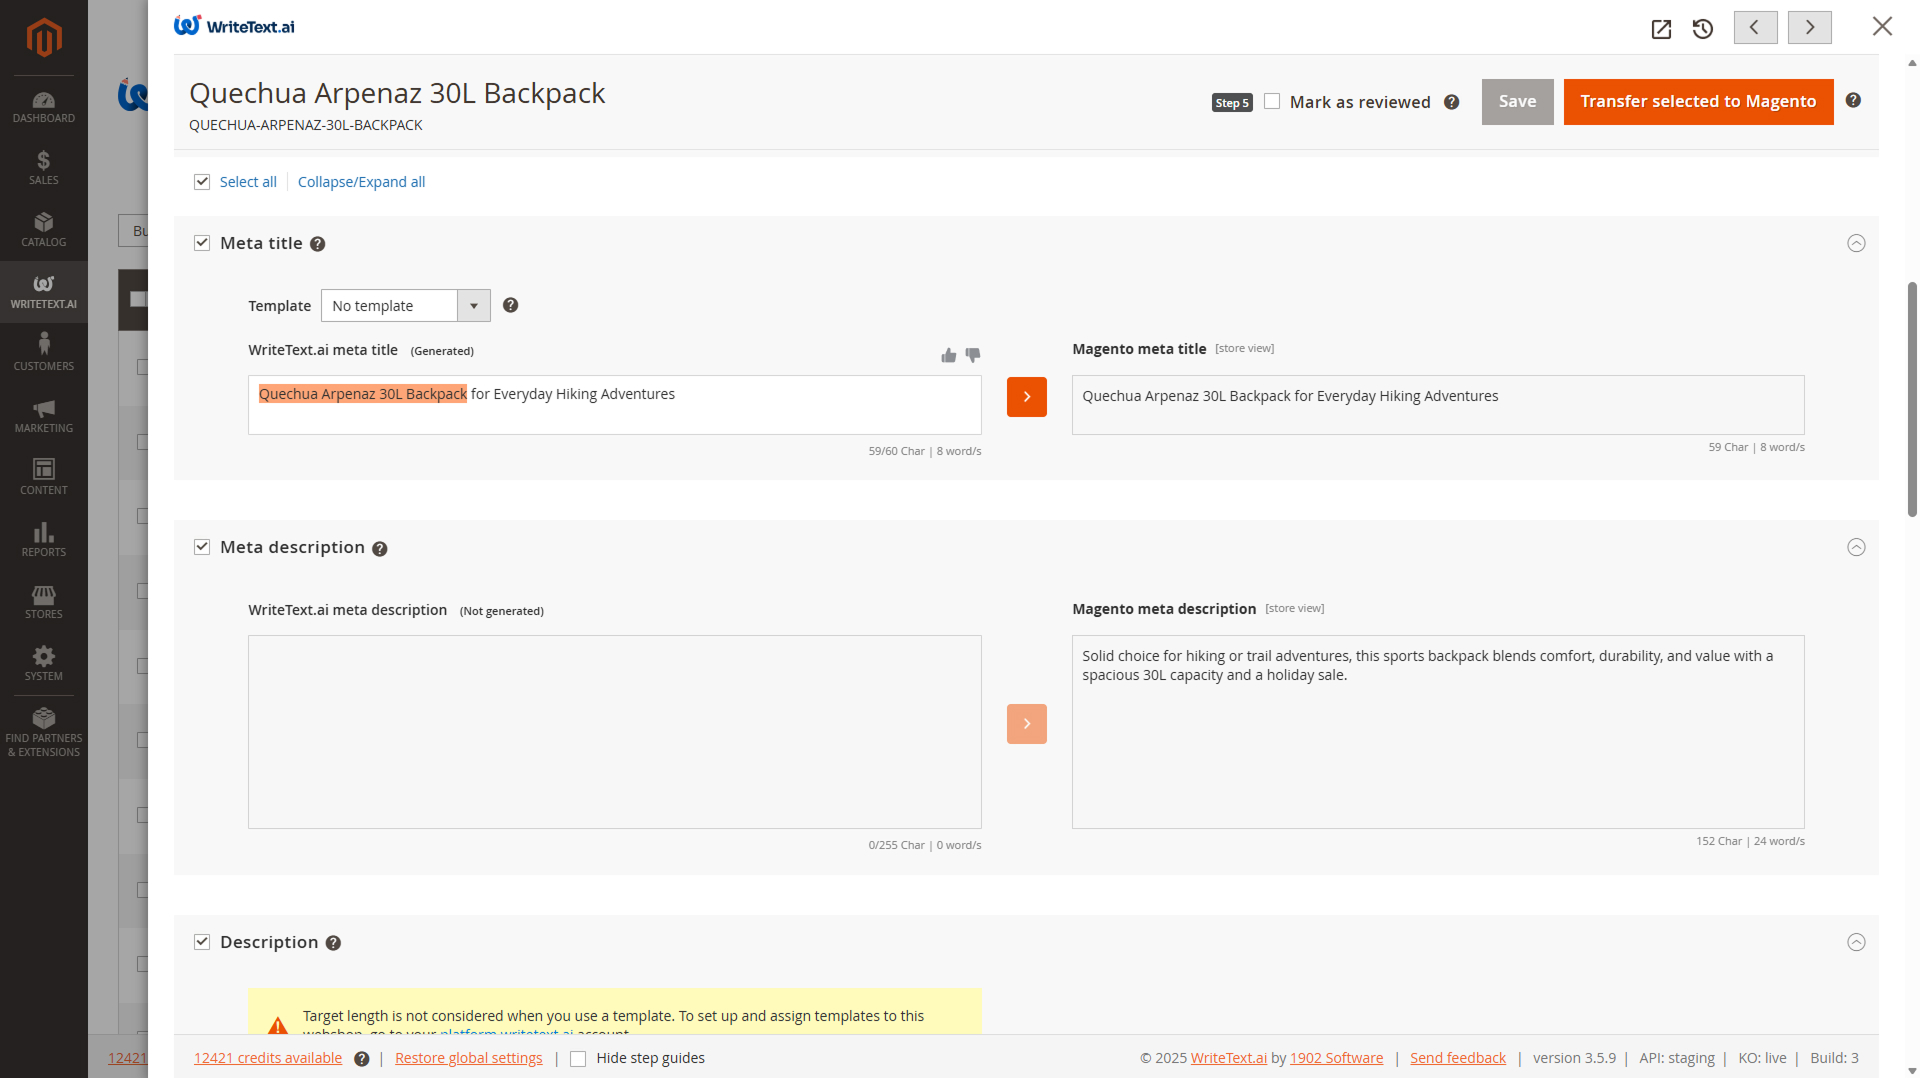Show Template help tooltip icon
1920x1078 pixels.
pos(510,305)
